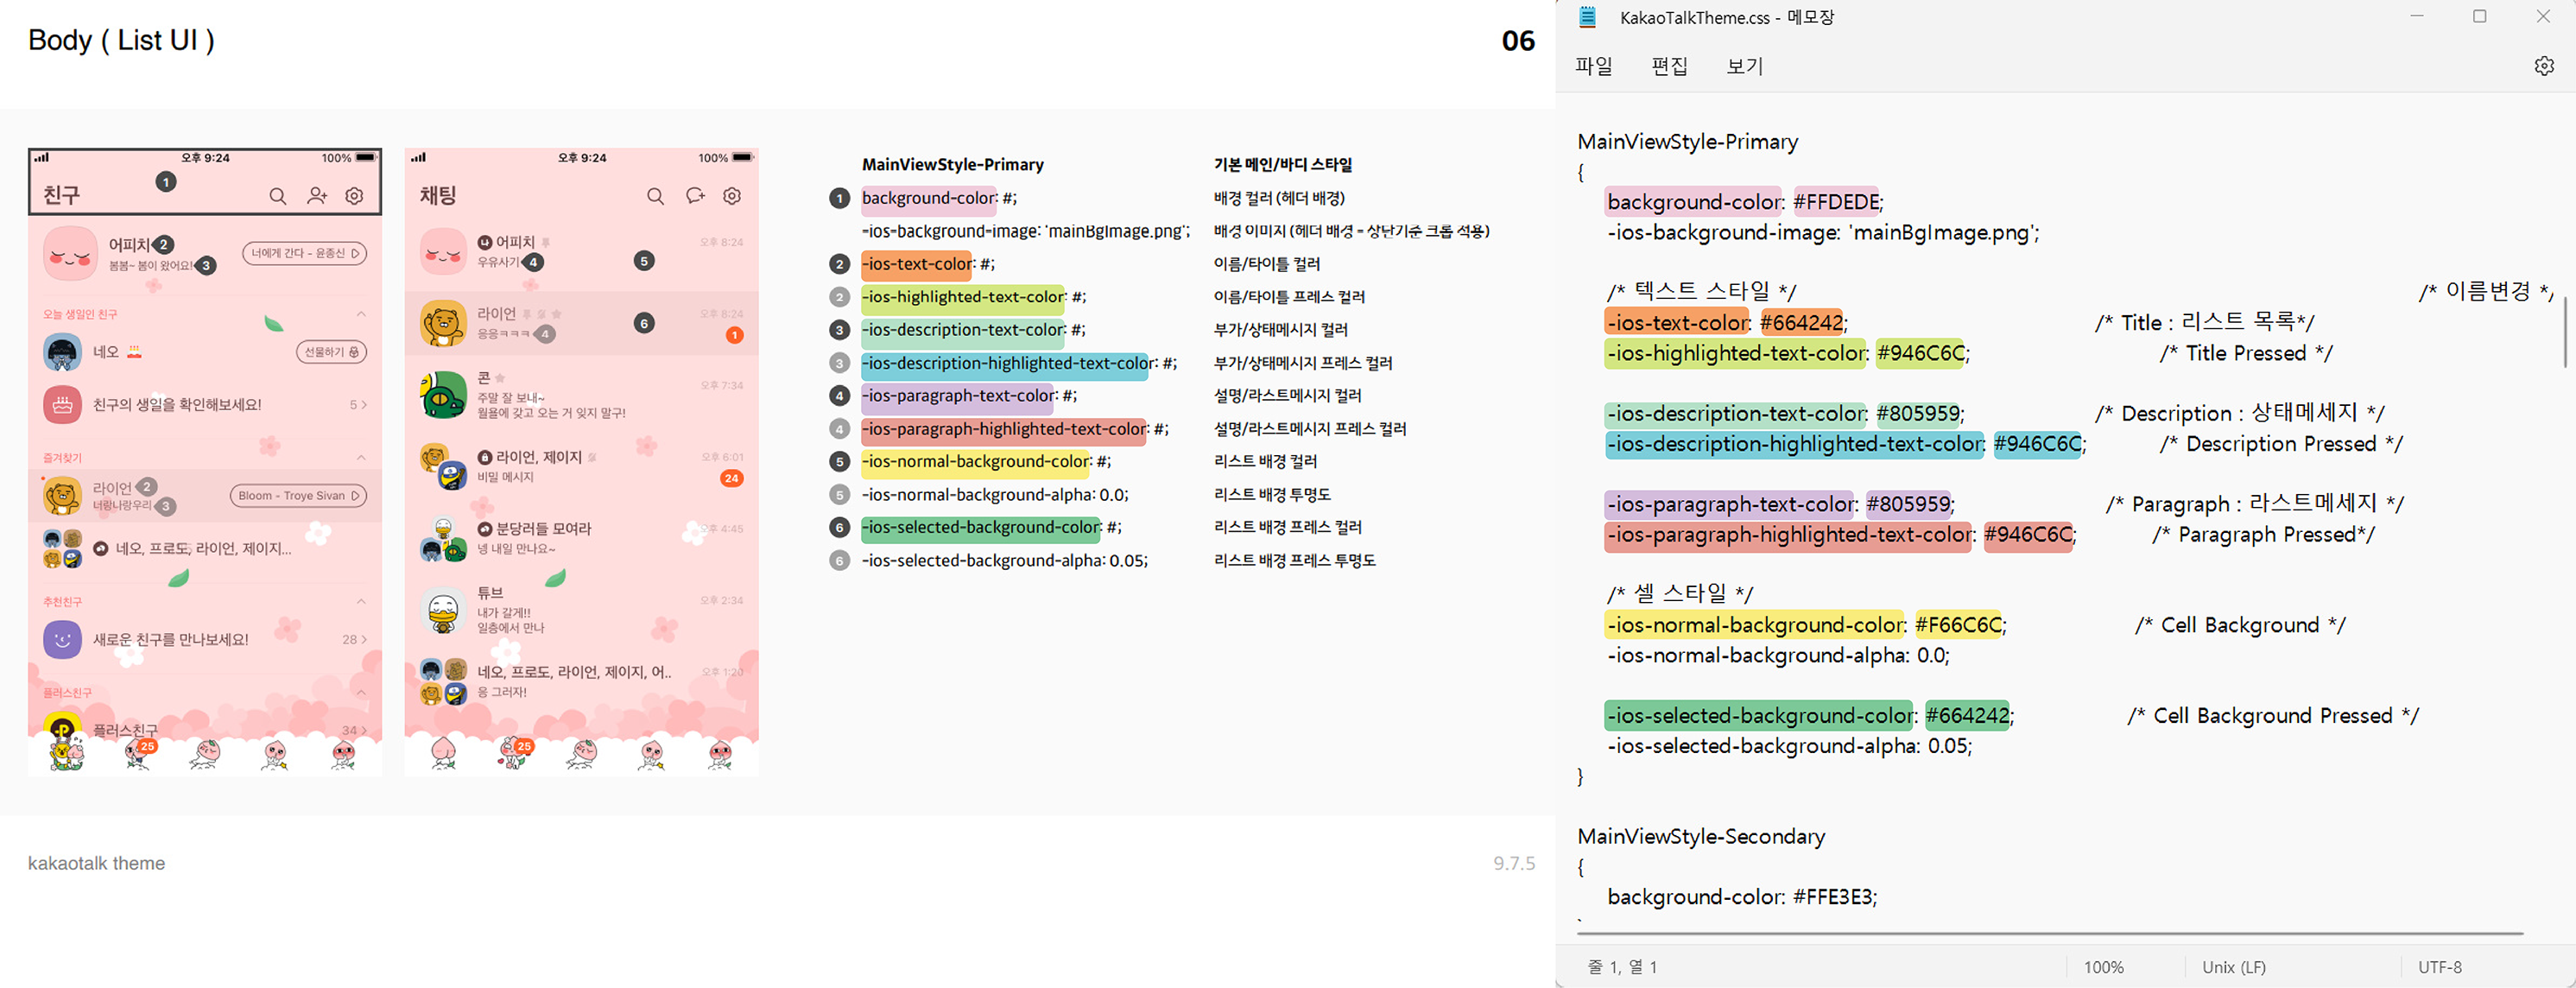Open settings gear in 친구 screen header
This screenshot has height=988, width=2576.
[354, 196]
